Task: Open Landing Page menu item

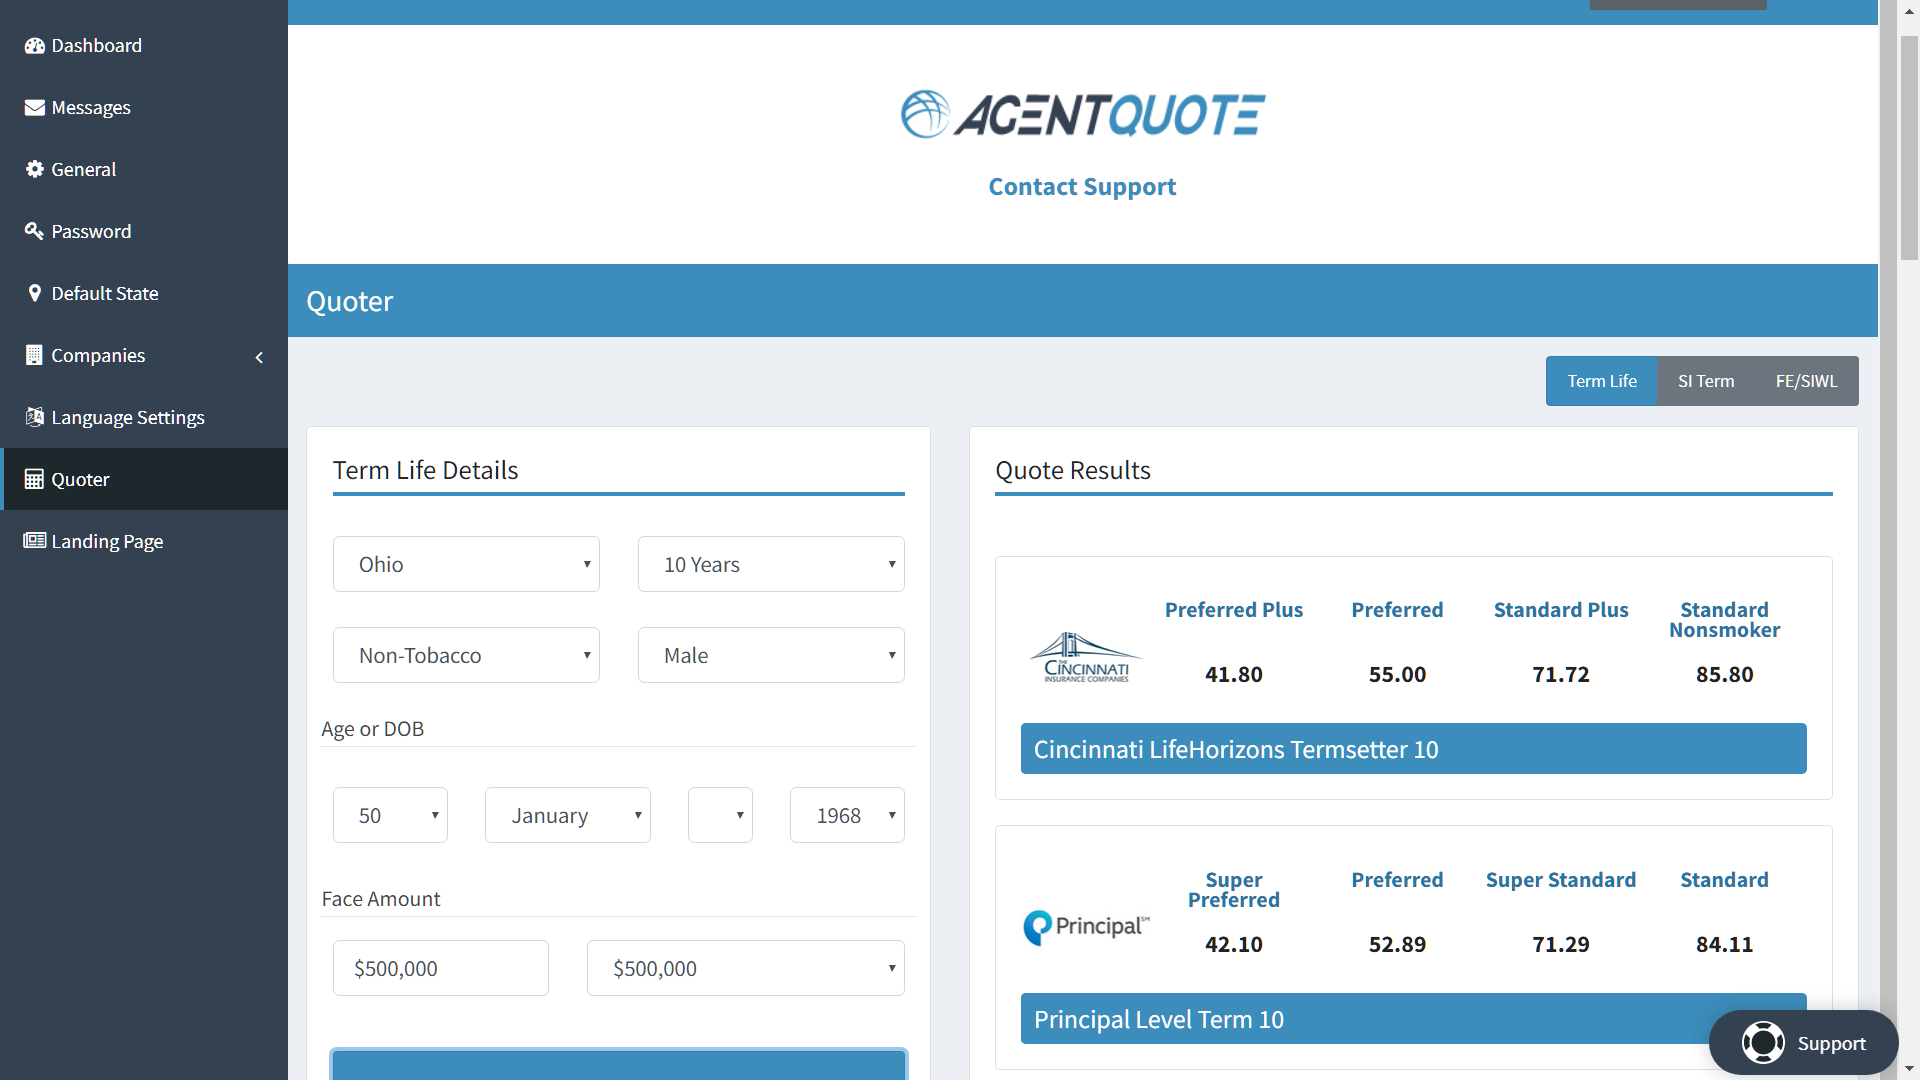Action: [144, 542]
